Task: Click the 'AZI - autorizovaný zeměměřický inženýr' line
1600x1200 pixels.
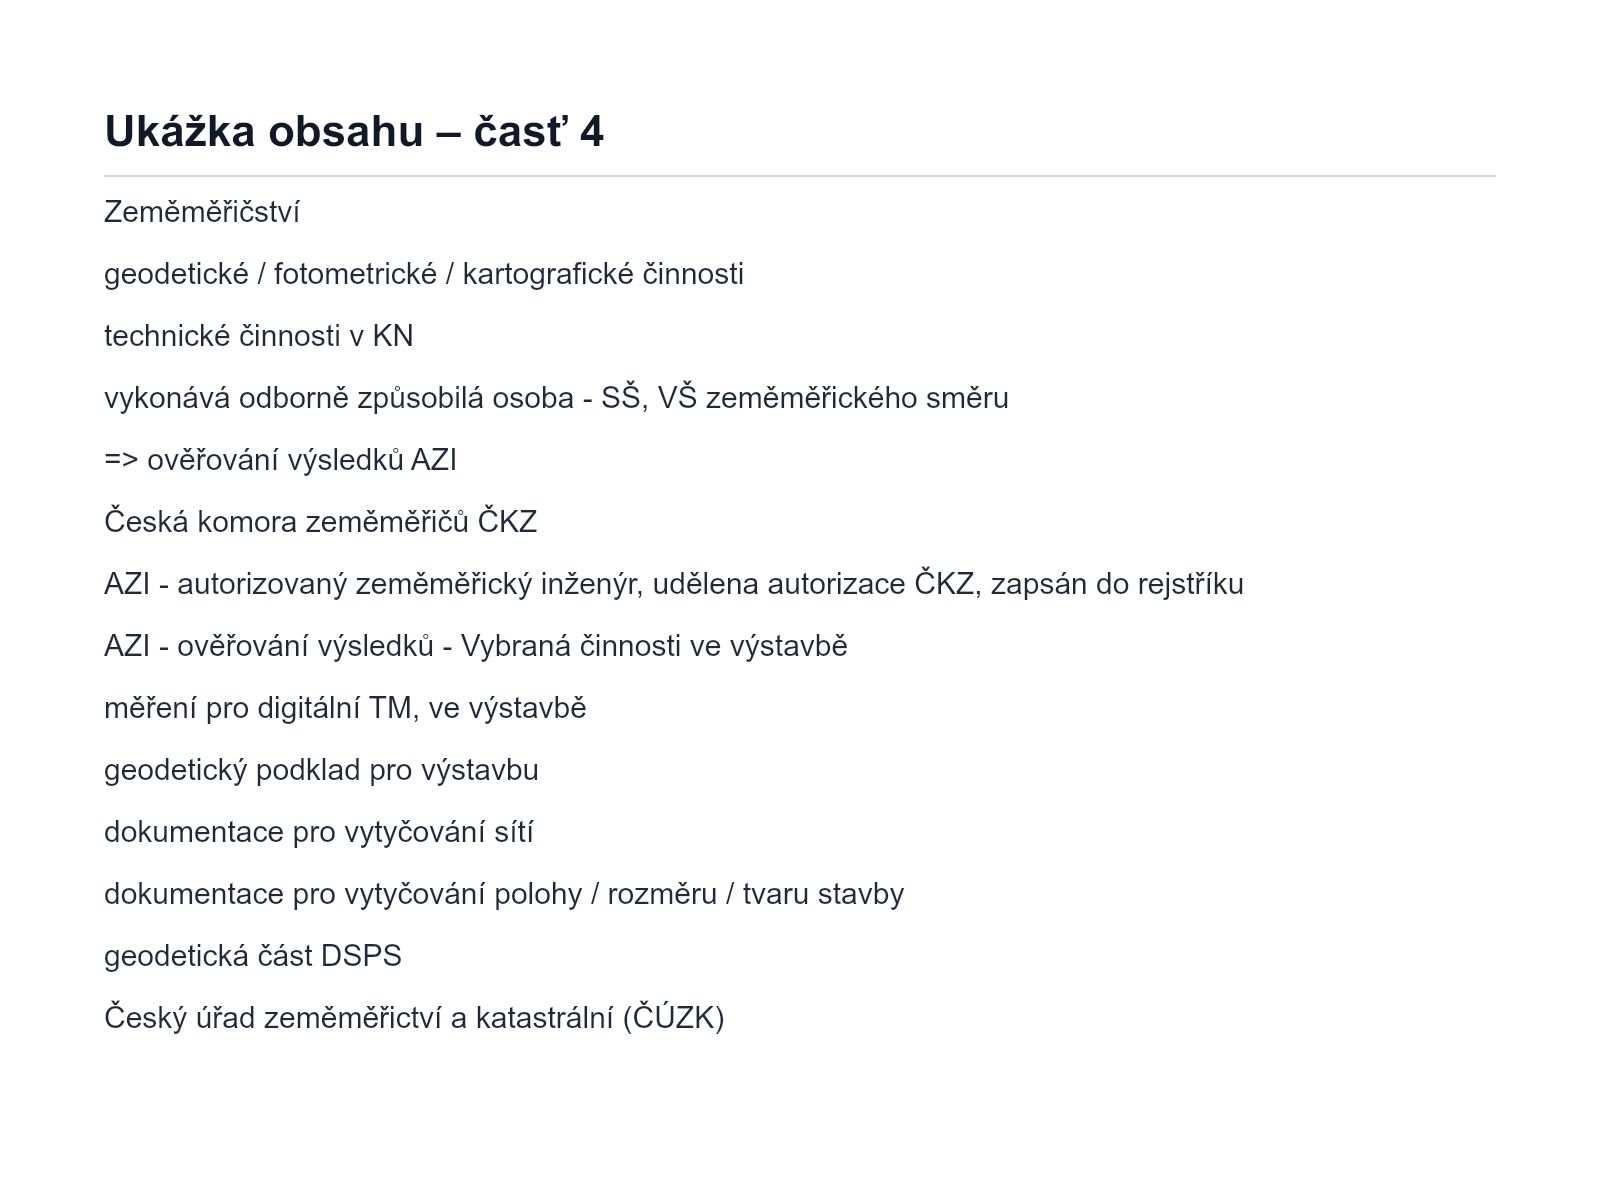Action: pyautogui.click(x=674, y=584)
